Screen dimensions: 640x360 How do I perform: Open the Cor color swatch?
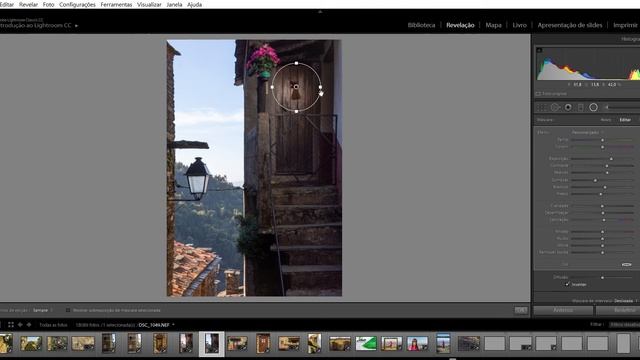tap(627, 264)
